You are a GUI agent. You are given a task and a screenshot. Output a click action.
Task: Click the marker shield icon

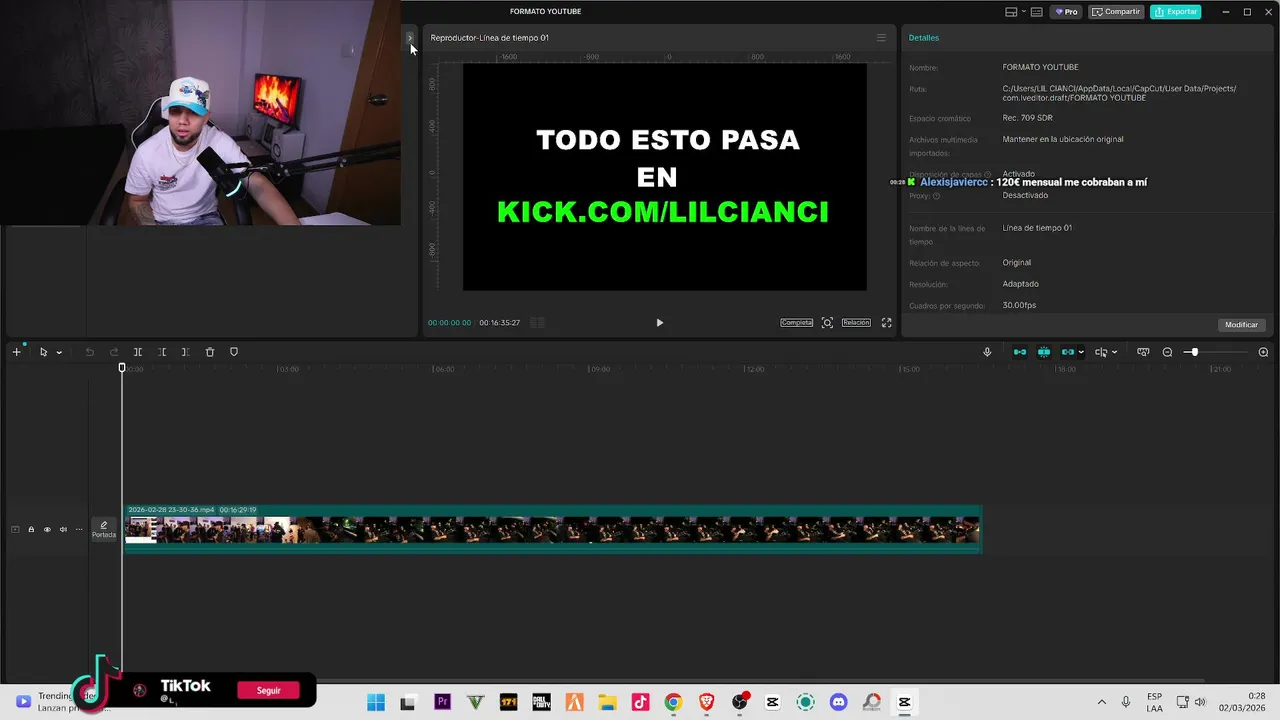(234, 352)
